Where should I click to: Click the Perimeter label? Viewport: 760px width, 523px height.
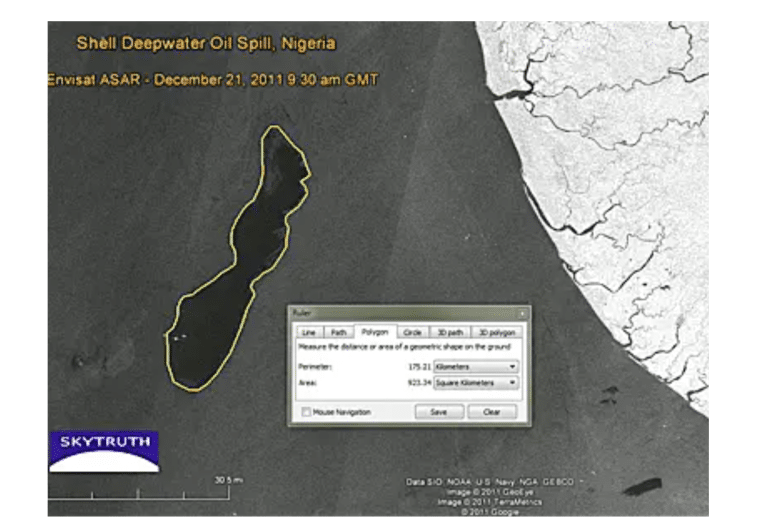(315, 367)
